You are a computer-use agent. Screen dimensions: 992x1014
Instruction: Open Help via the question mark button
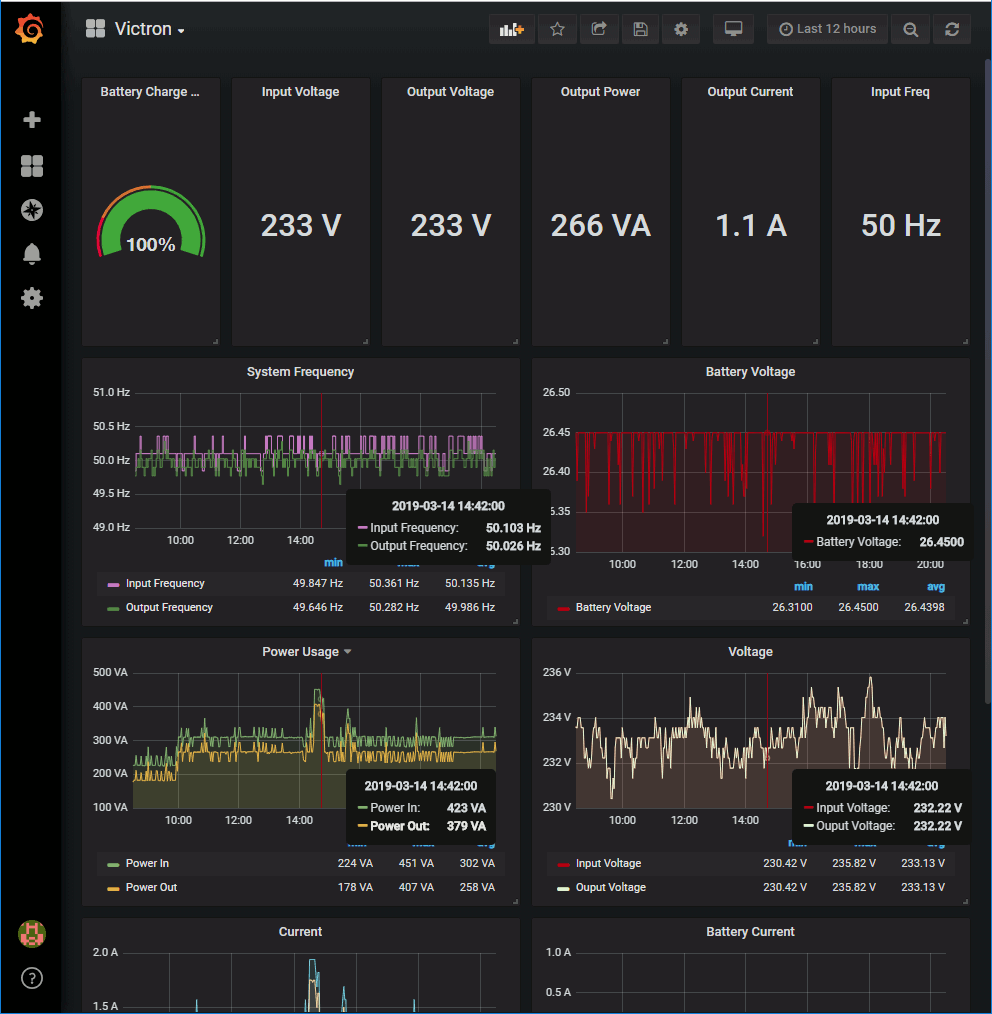tap(31, 978)
